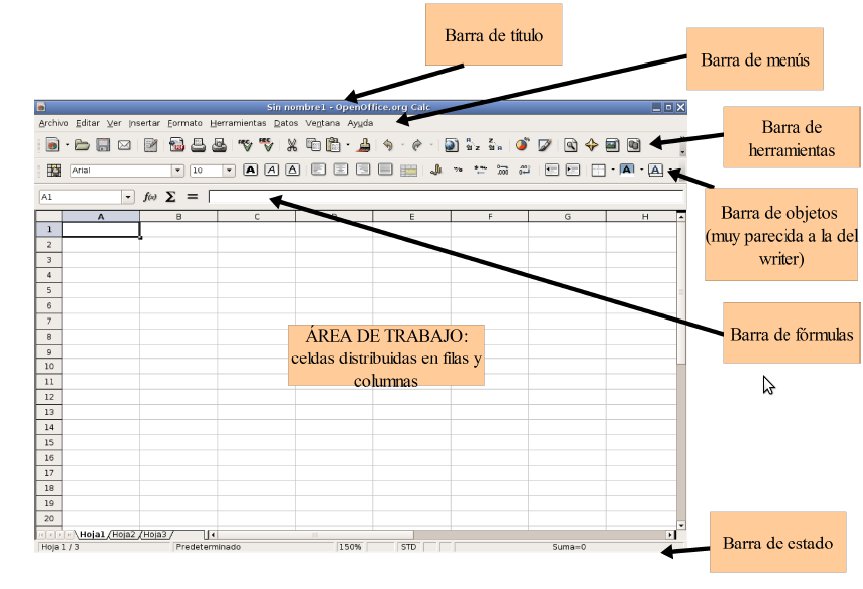863x589 pixels.
Task: Click column header C
Action: [256, 216]
